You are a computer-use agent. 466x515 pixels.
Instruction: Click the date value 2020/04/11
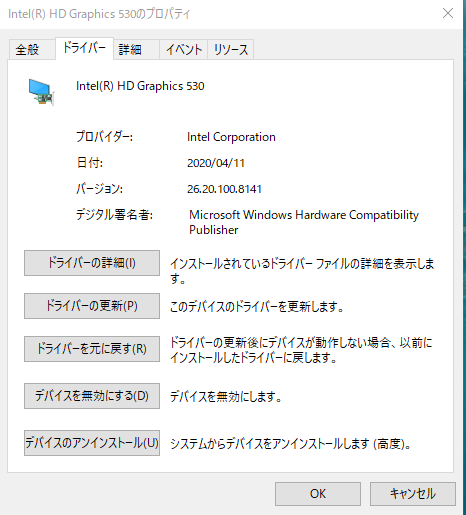(x=216, y=163)
